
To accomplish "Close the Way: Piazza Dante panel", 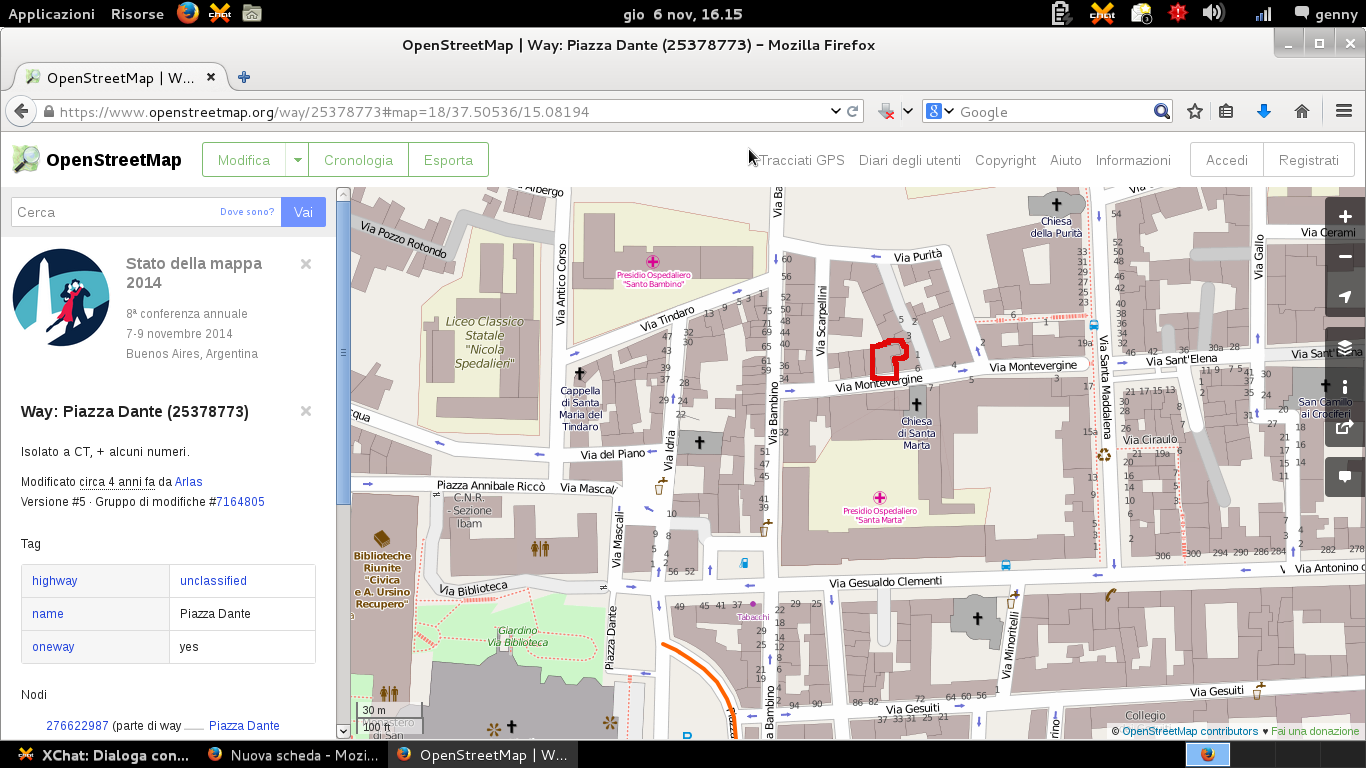I will click(306, 411).
